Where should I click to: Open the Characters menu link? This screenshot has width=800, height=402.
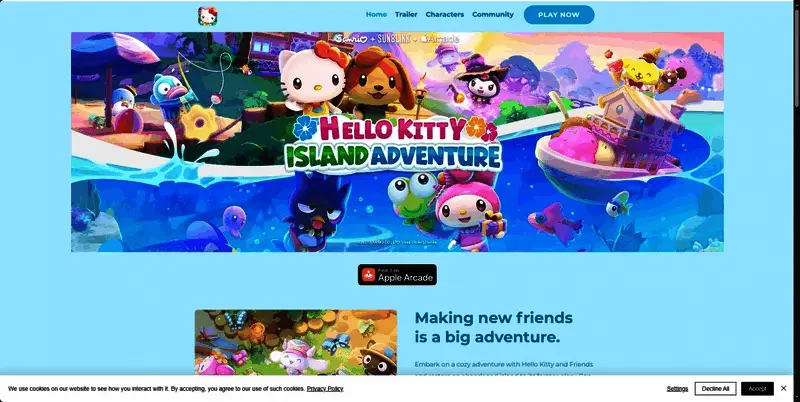(444, 14)
